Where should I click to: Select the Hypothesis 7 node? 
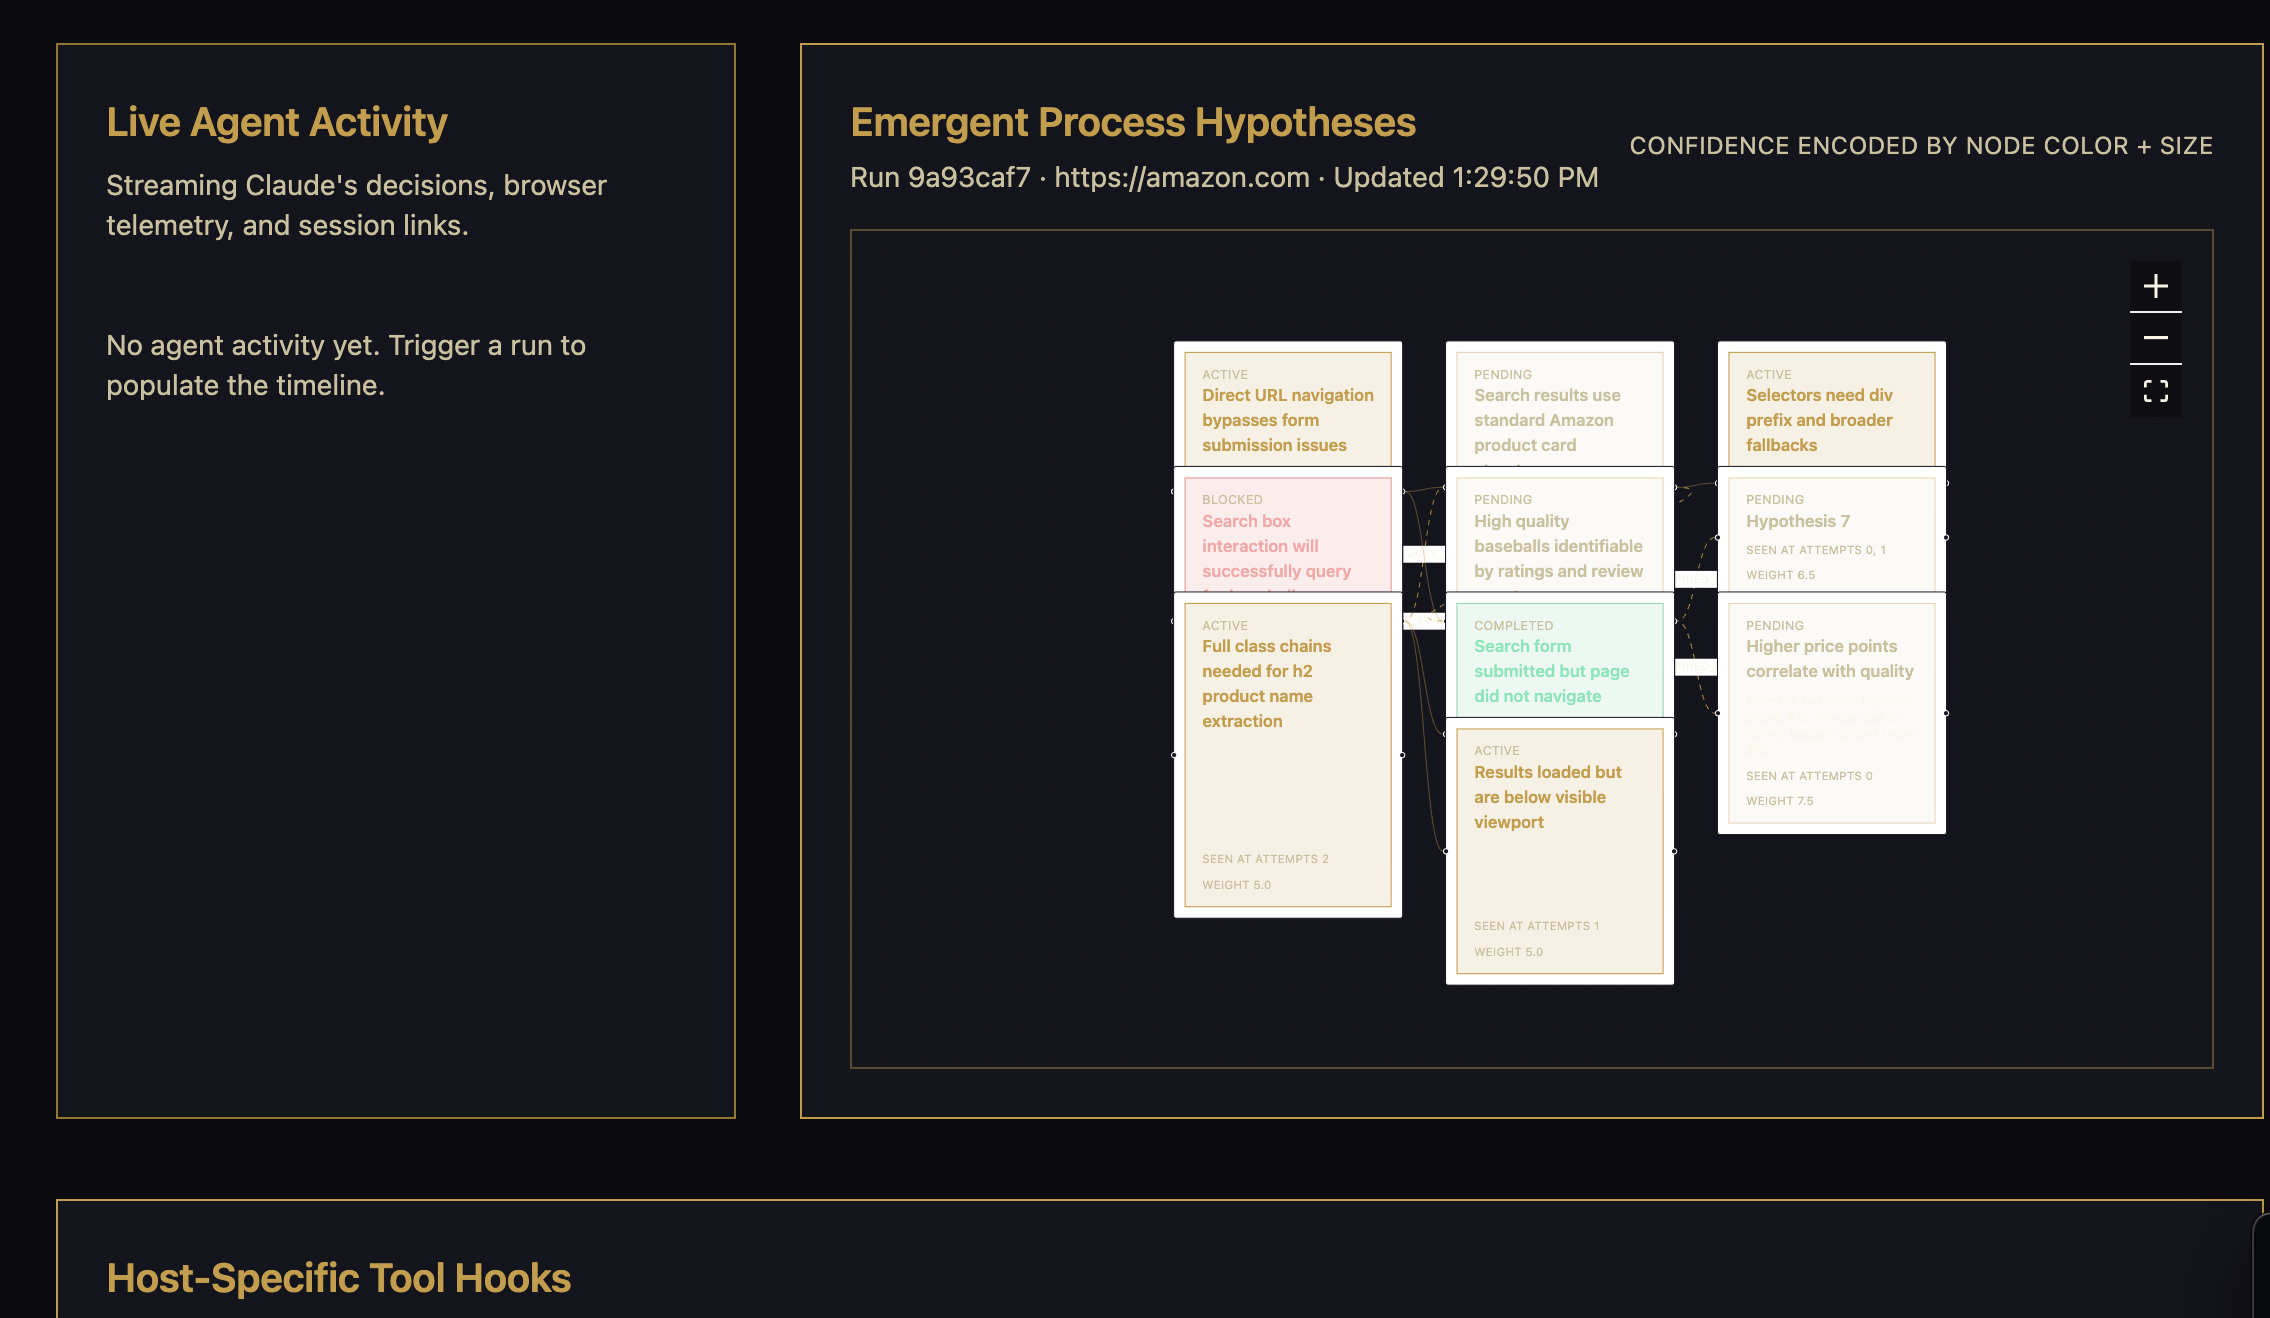(1831, 535)
